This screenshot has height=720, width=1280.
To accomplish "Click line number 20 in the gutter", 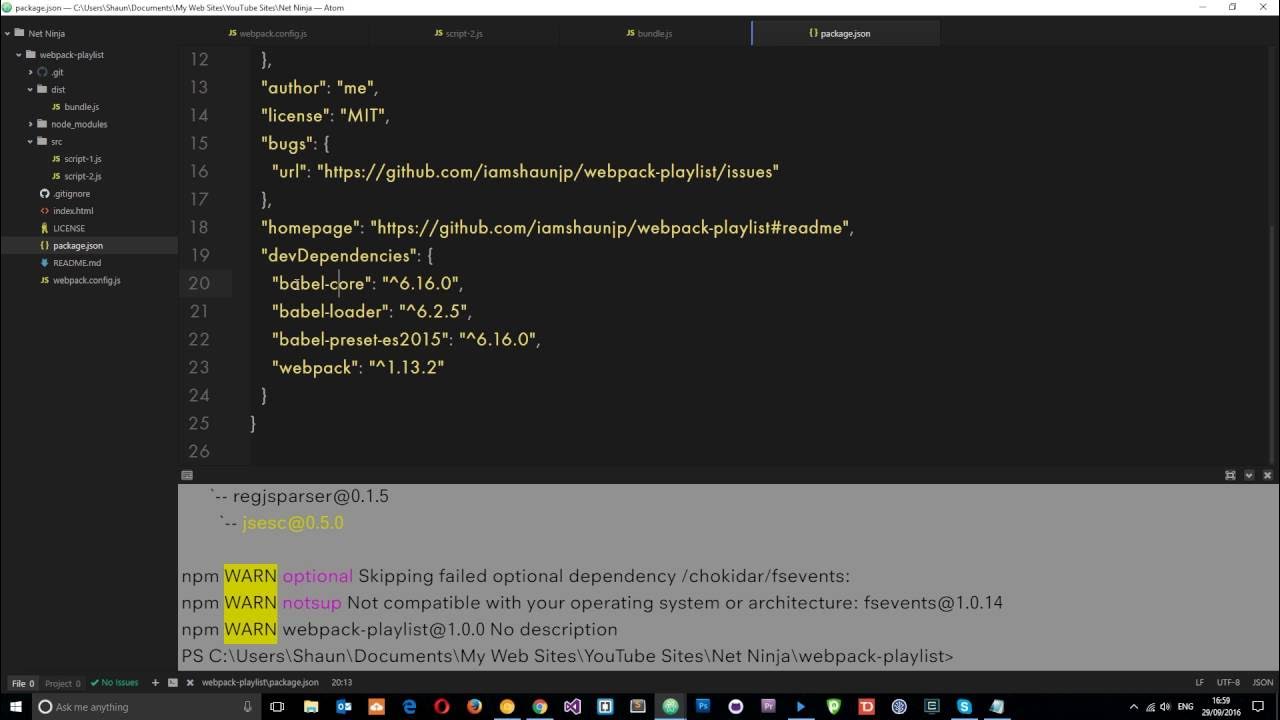I will tap(198, 284).
